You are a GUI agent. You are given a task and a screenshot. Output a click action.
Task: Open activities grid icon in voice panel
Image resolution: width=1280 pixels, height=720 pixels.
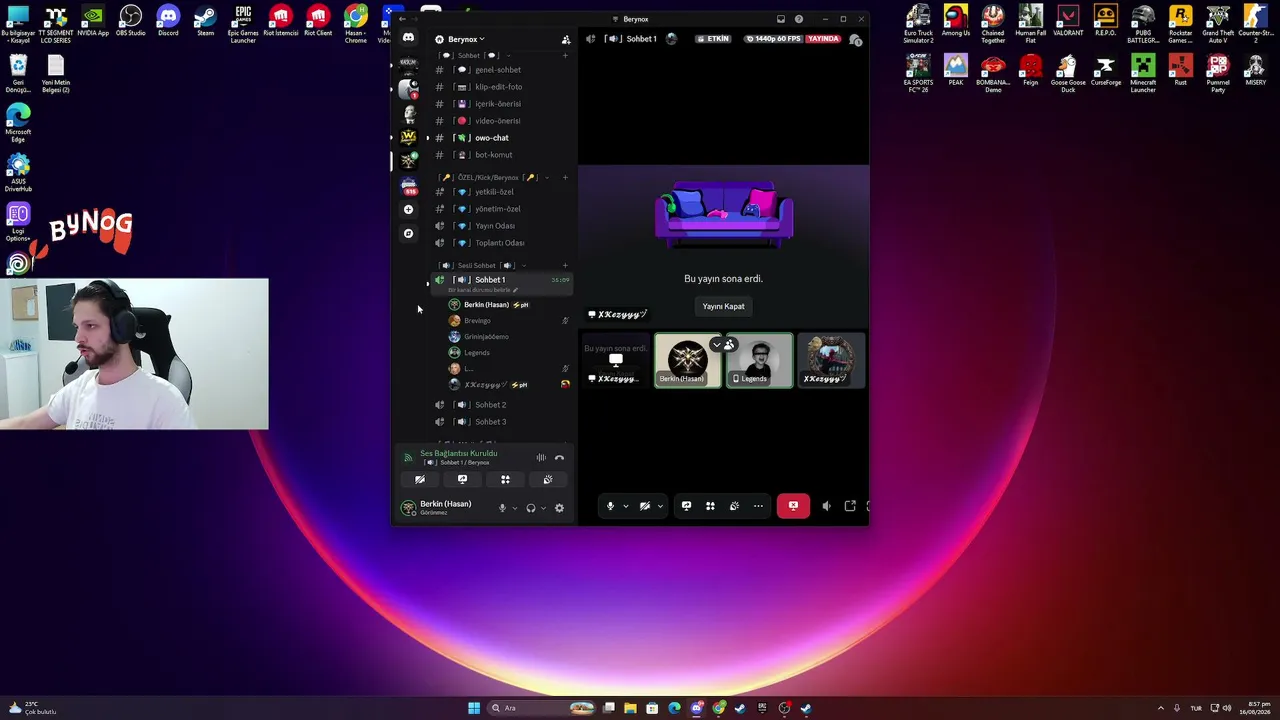[x=505, y=480]
